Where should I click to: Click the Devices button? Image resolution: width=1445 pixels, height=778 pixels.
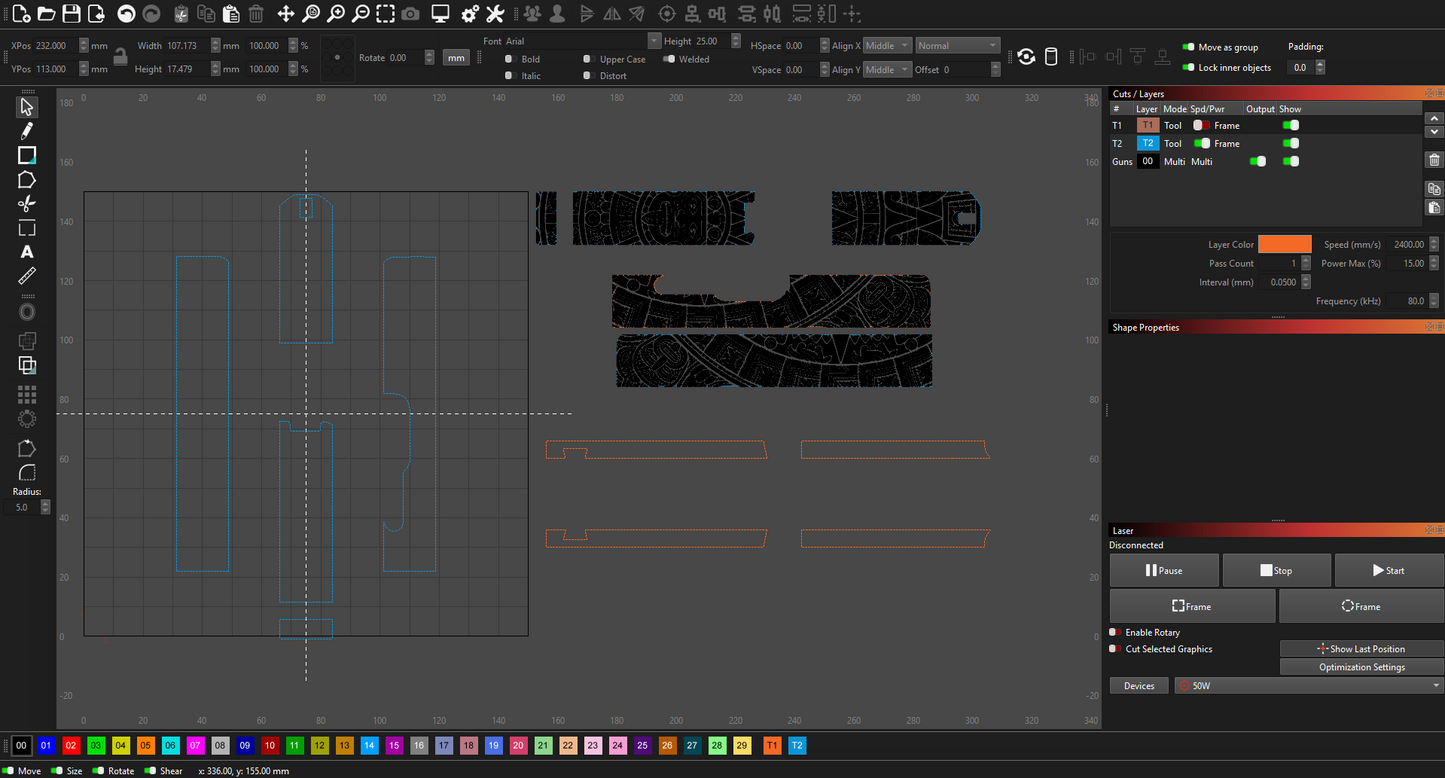tap(1139, 685)
